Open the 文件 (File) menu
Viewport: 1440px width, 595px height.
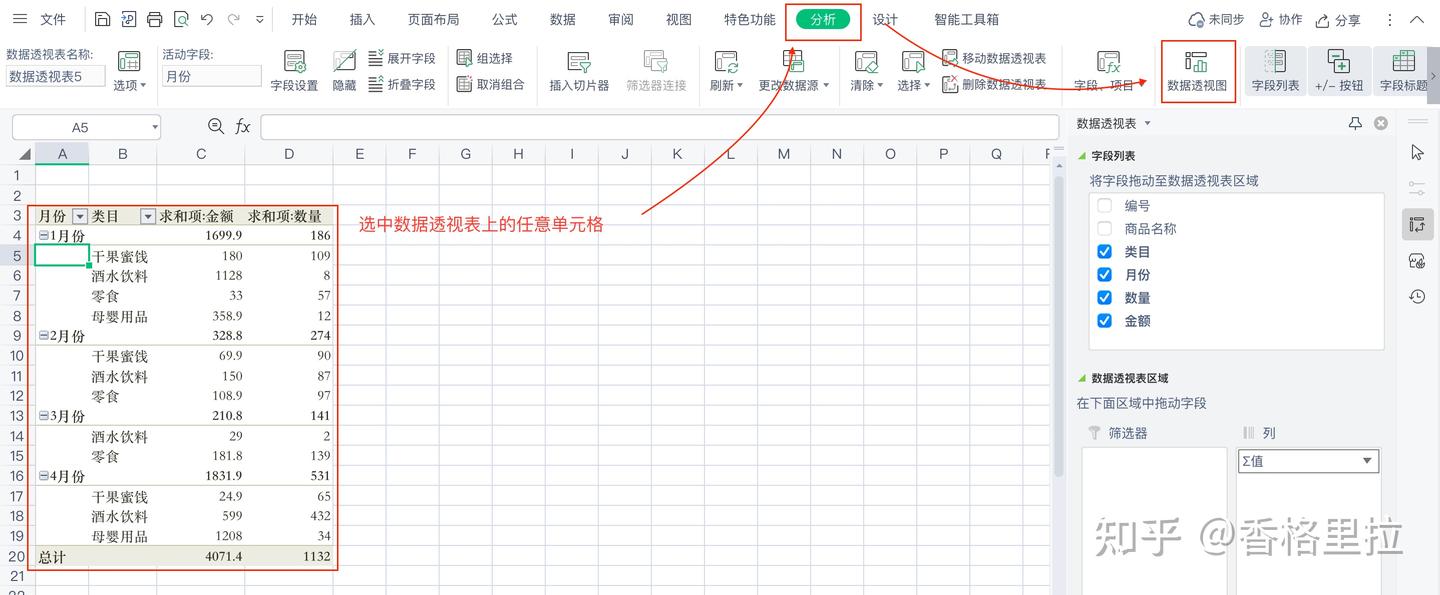53,19
